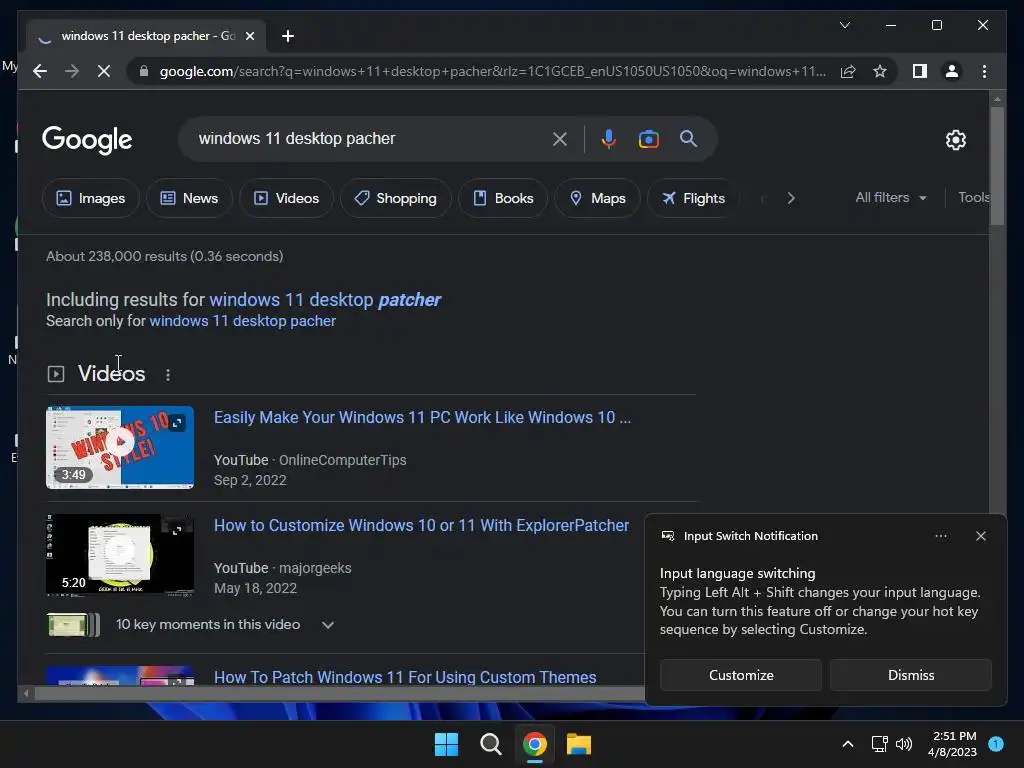Click the magnifier search button
The width and height of the screenshot is (1024, 768).
(688, 138)
